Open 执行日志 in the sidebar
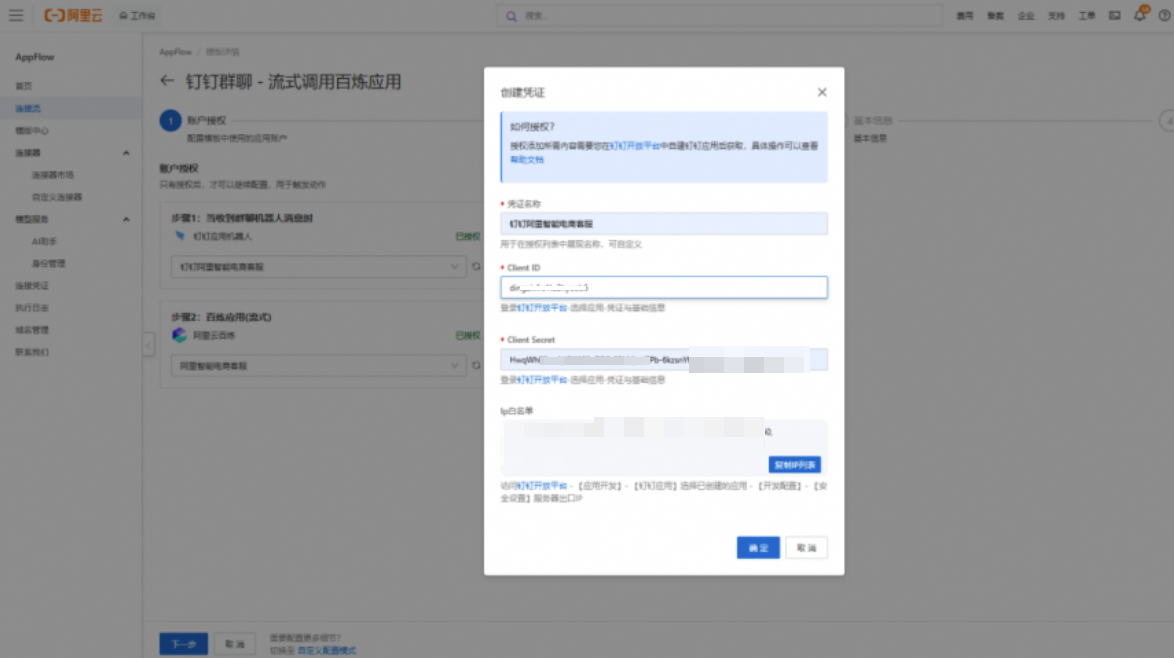 pyautogui.click(x=32, y=308)
